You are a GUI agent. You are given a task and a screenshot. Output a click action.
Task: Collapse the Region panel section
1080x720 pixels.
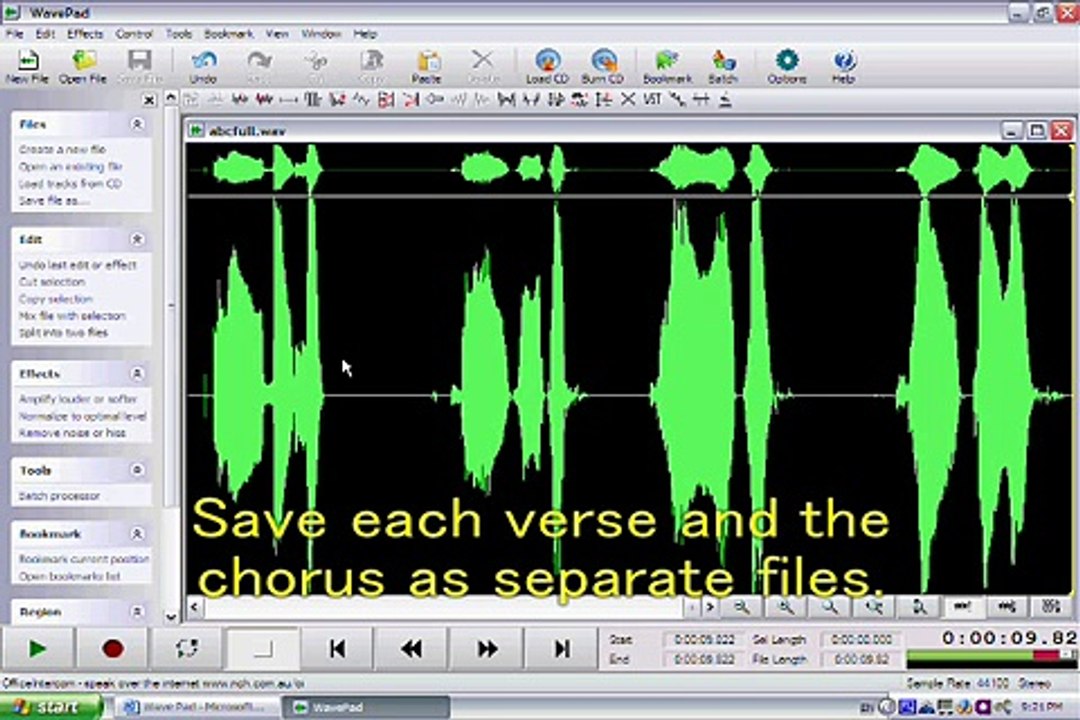pos(137,612)
